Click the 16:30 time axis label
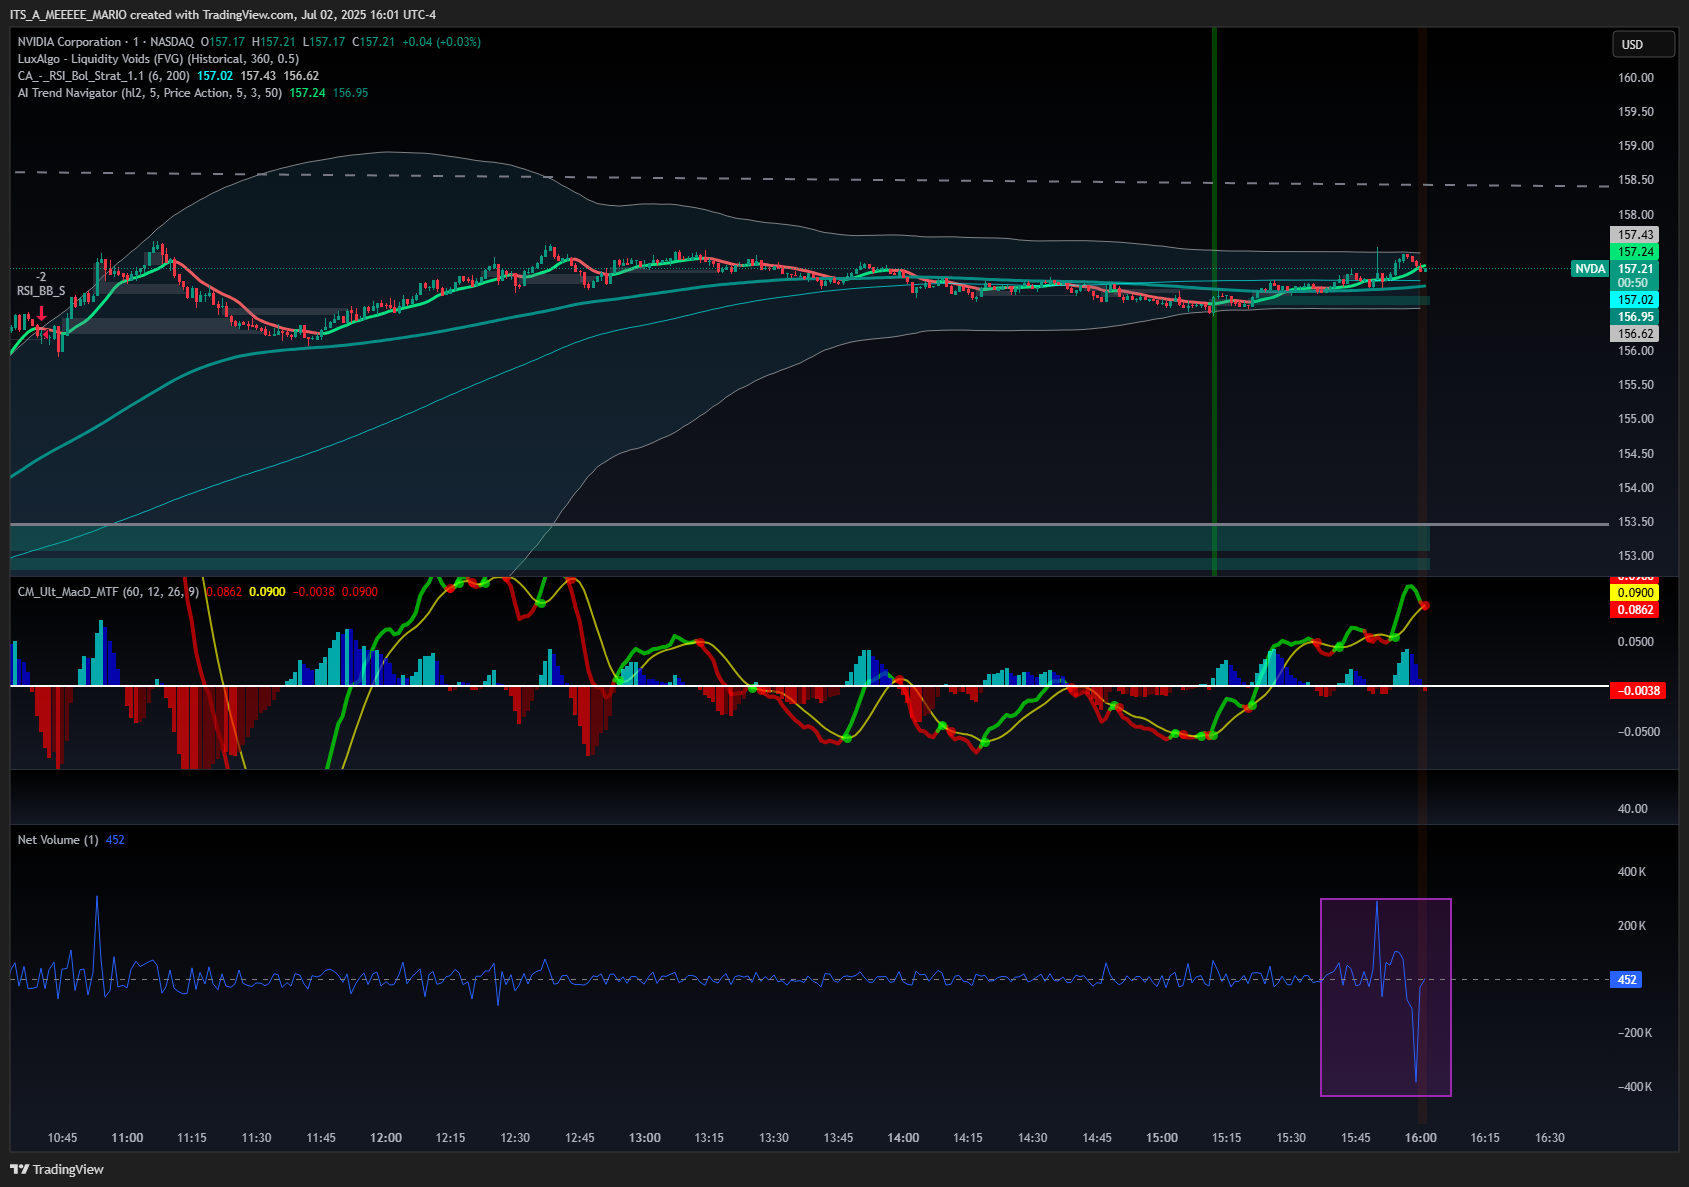Viewport: 1689px width, 1187px height. click(1550, 1138)
